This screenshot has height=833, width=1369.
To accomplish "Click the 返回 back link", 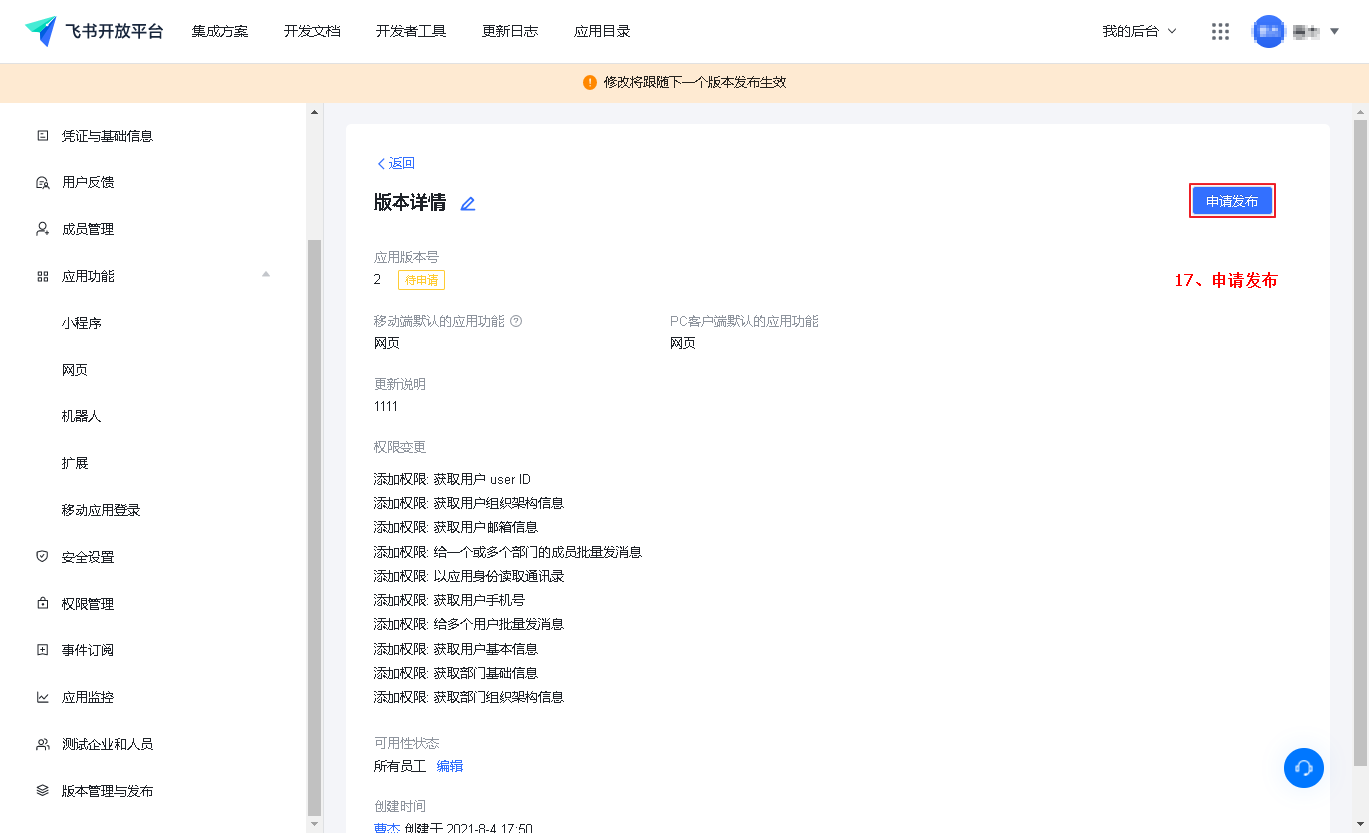I will 395,163.
